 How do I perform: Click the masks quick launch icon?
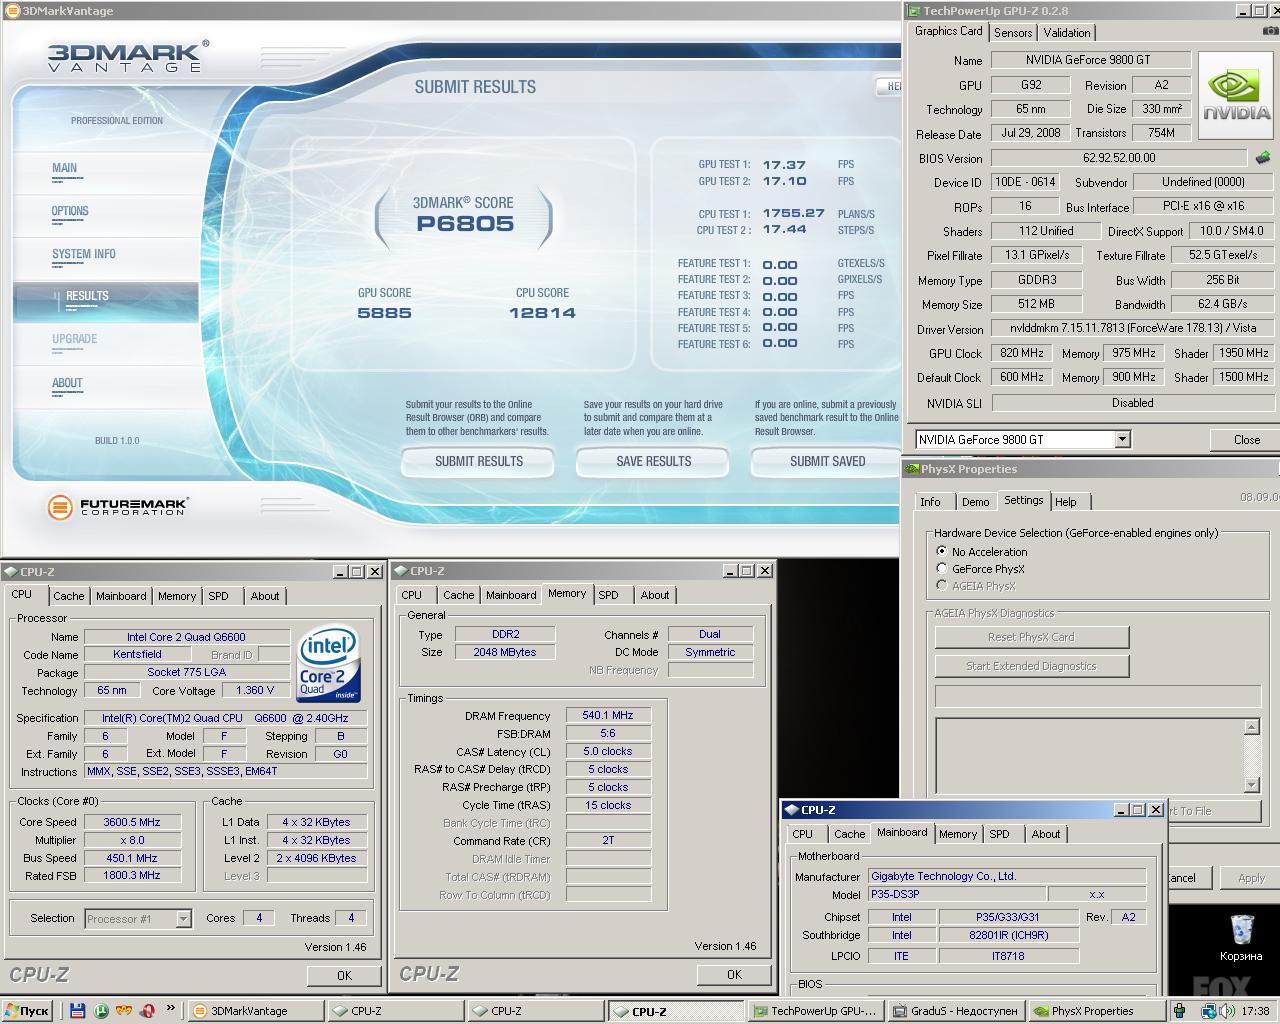pyautogui.click(x=125, y=1010)
